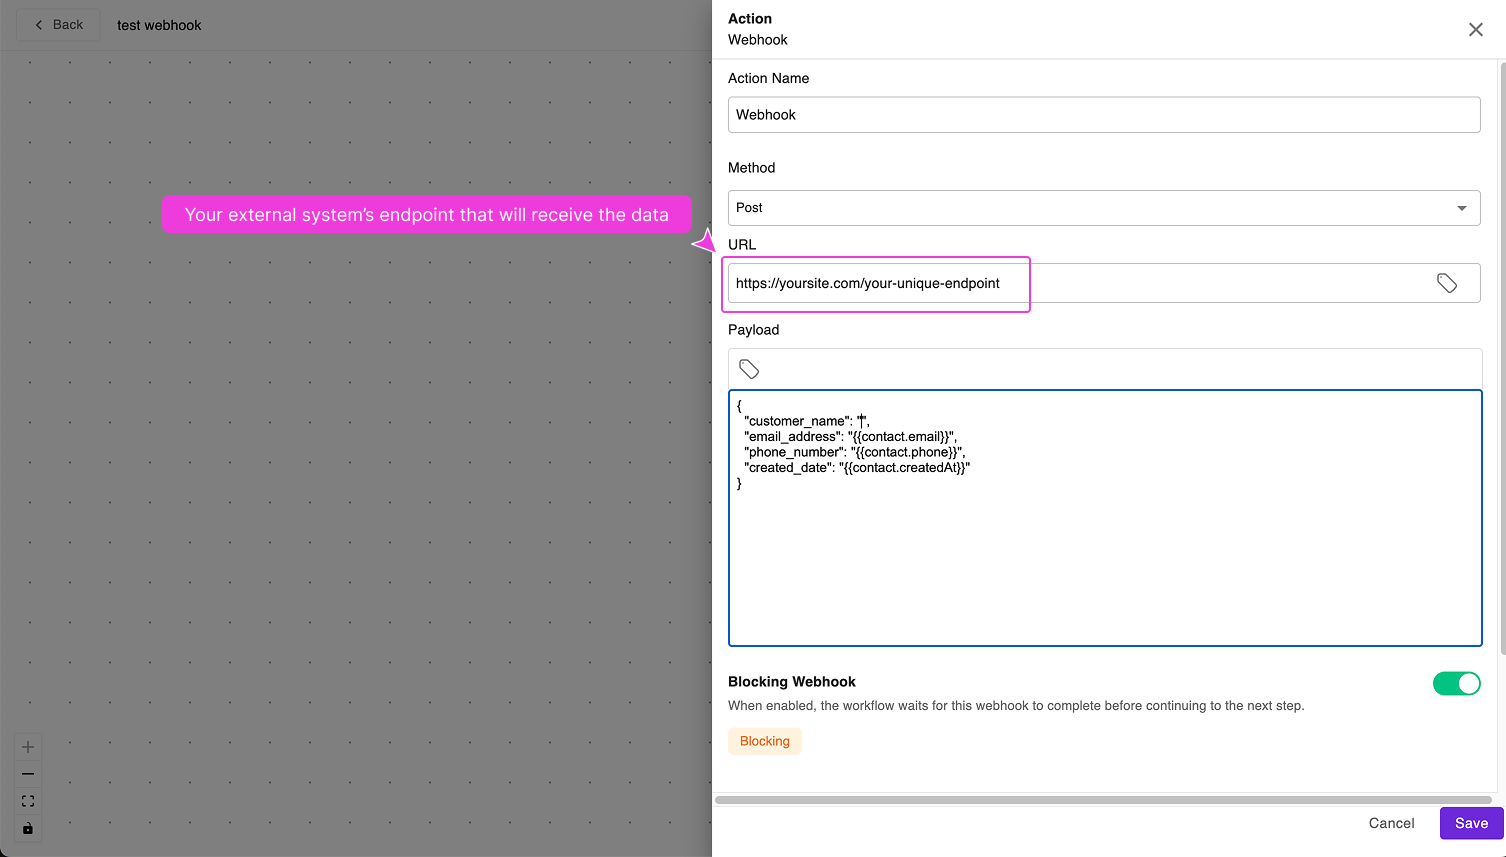Zoom into the canvas using the plus icon
This screenshot has width=1506, height=857.
pyautogui.click(x=28, y=746)
